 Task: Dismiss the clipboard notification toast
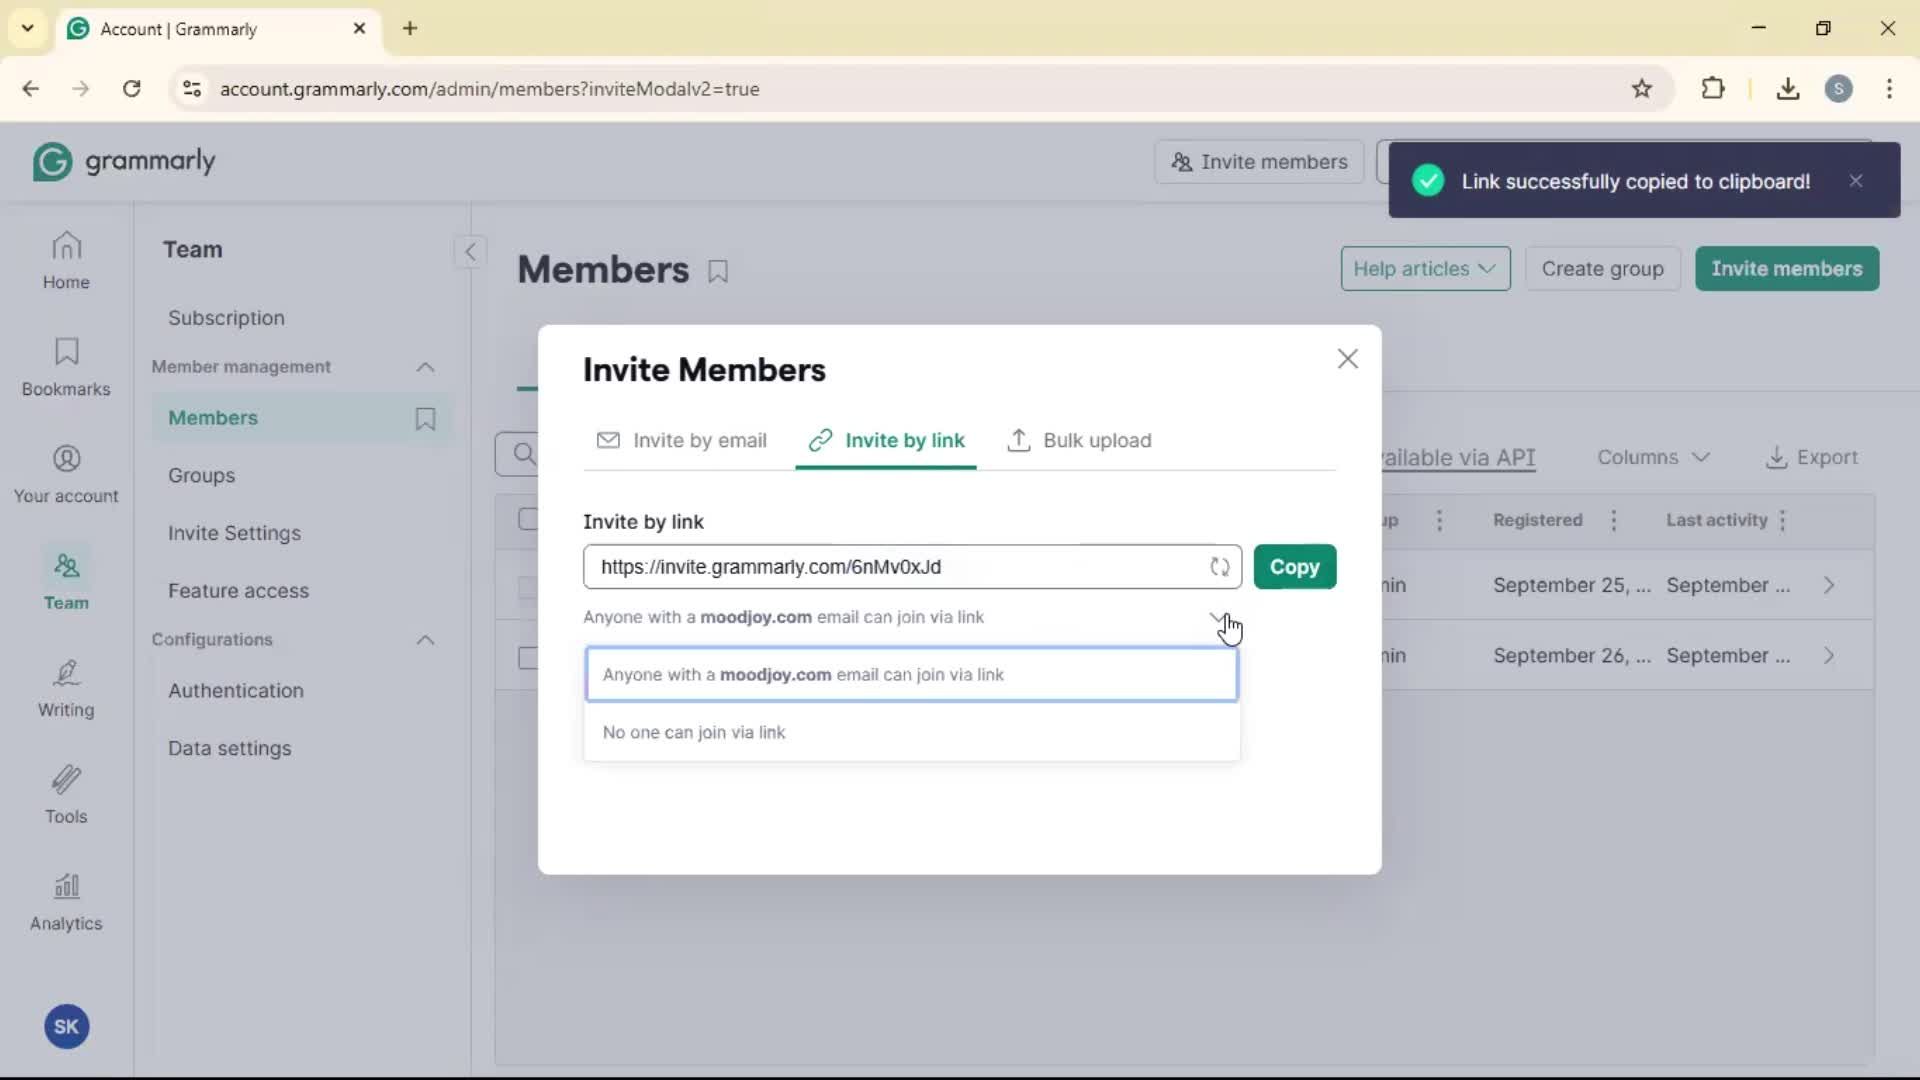1856,181
